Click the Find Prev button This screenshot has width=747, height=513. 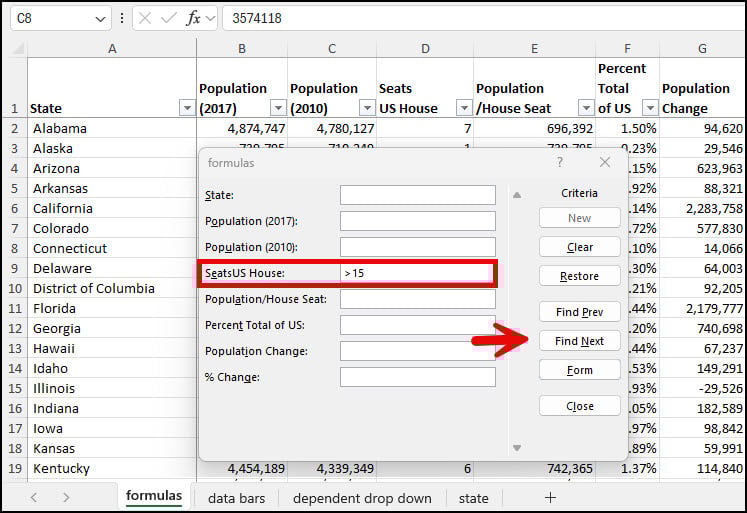coord(580,312)
